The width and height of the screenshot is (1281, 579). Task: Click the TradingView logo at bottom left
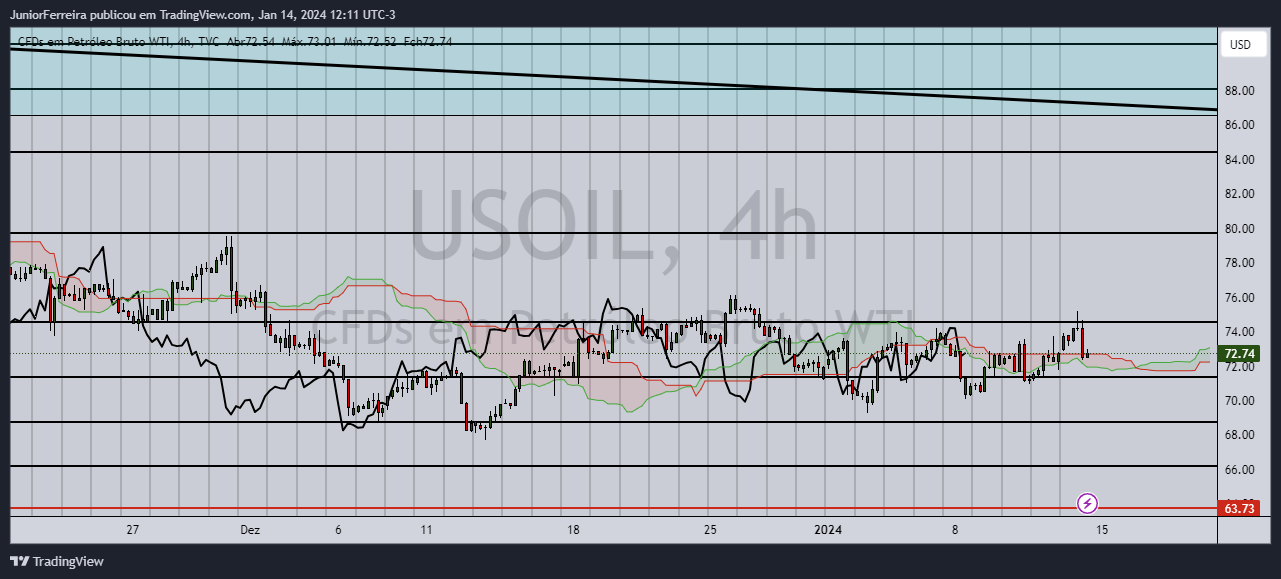[x=57, y=561]
